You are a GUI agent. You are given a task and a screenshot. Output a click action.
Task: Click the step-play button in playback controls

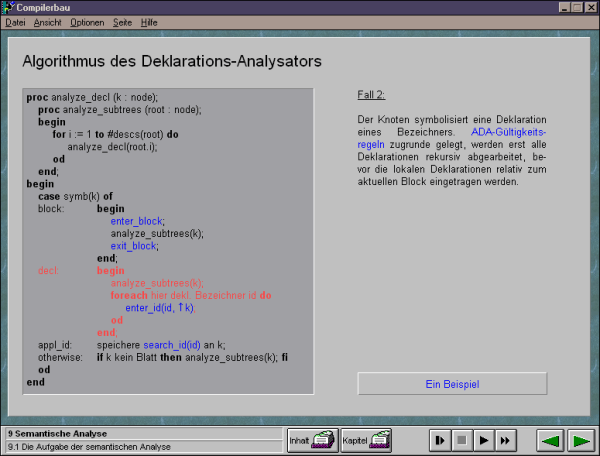(440, 440)
